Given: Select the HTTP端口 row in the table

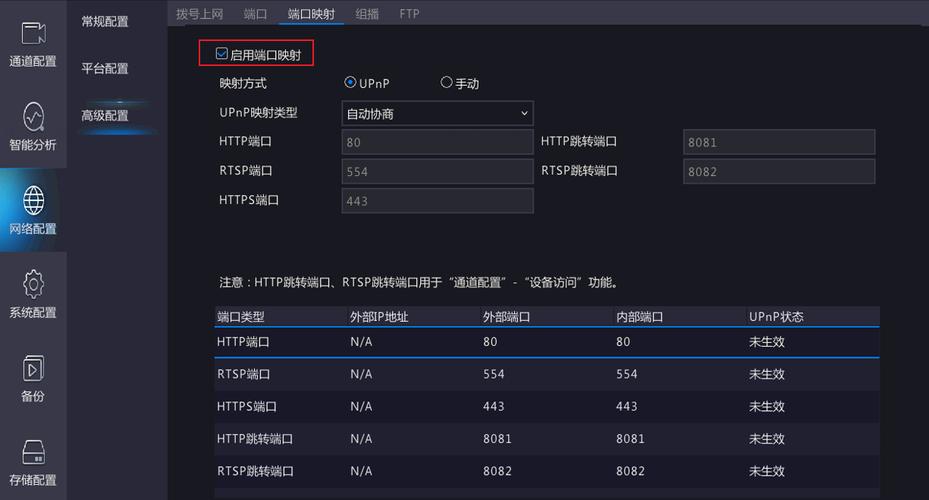Looking at the screenshot, I should tap(546, 342).
